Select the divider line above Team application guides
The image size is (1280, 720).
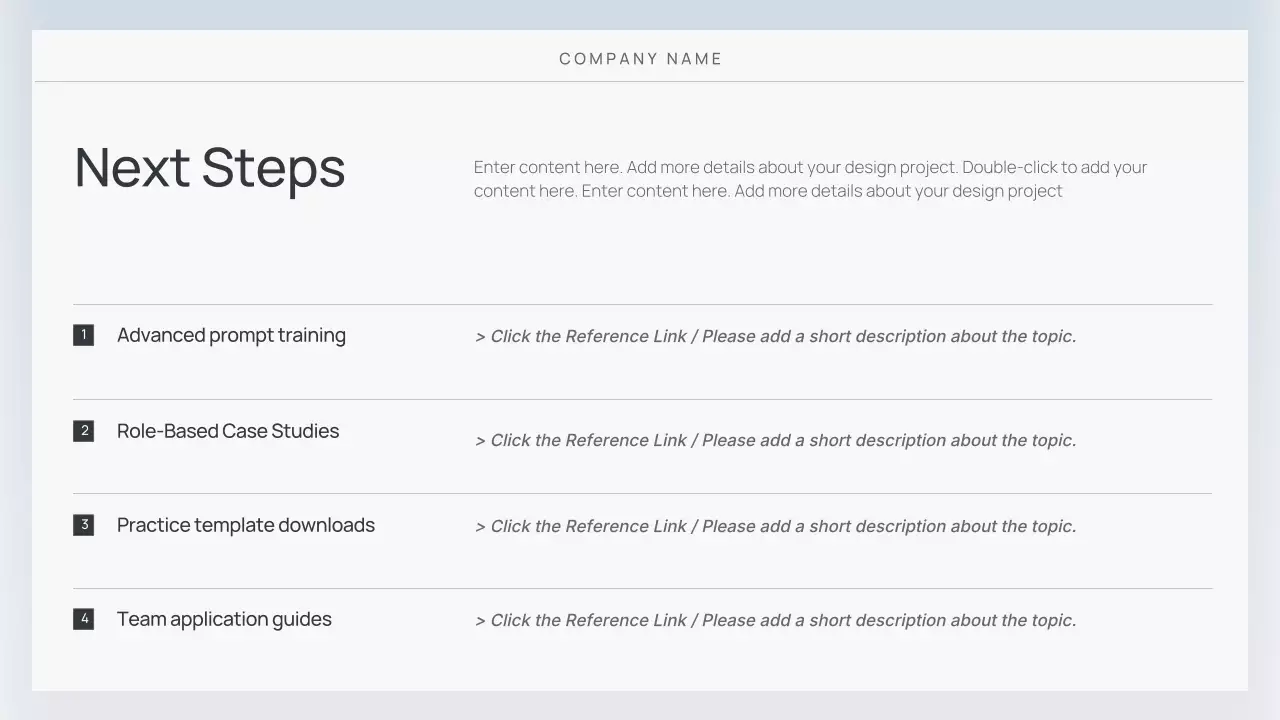coord(642,588)
